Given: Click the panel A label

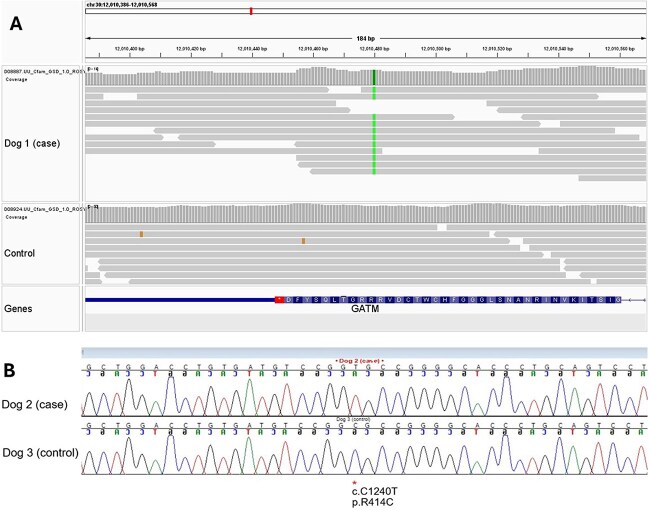Looking at the screenshot, I should (16, 24).
